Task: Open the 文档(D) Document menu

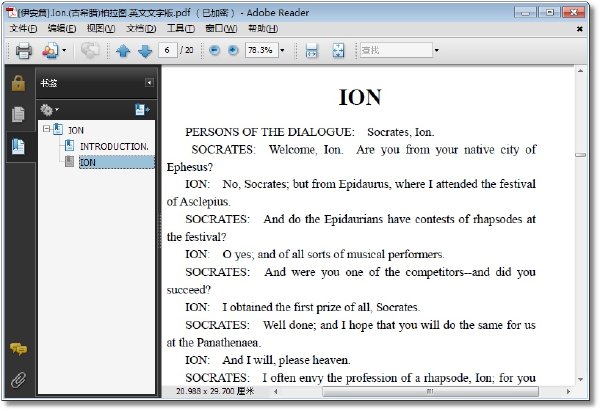Action: [141, 29]
